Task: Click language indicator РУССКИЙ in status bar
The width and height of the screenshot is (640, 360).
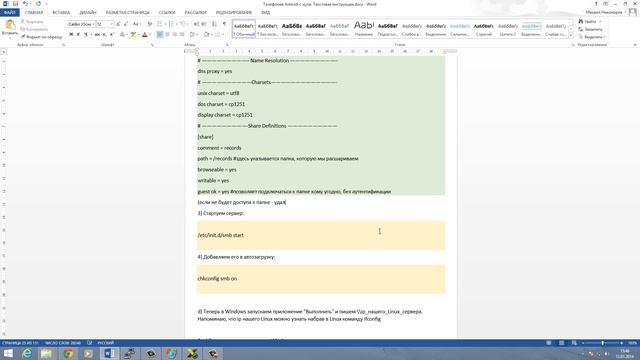Action: (105, 343)
